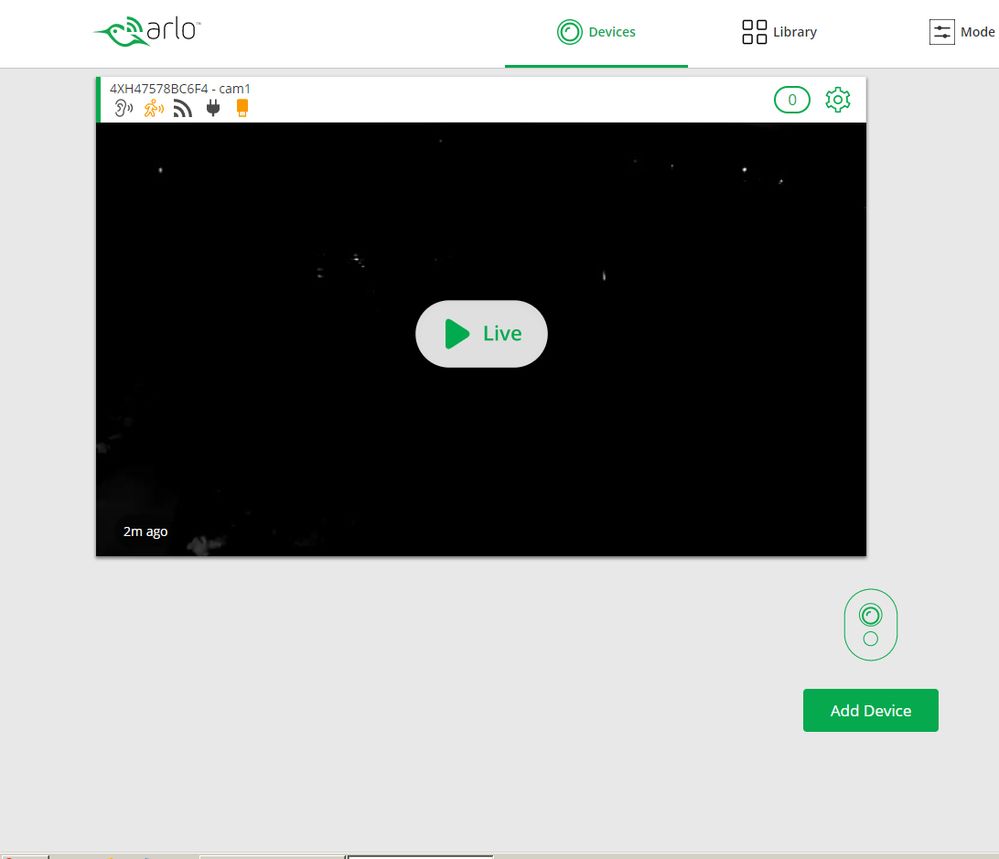Click the Add Device button
This screenshot has width=999, height=859.
[870, 711]
